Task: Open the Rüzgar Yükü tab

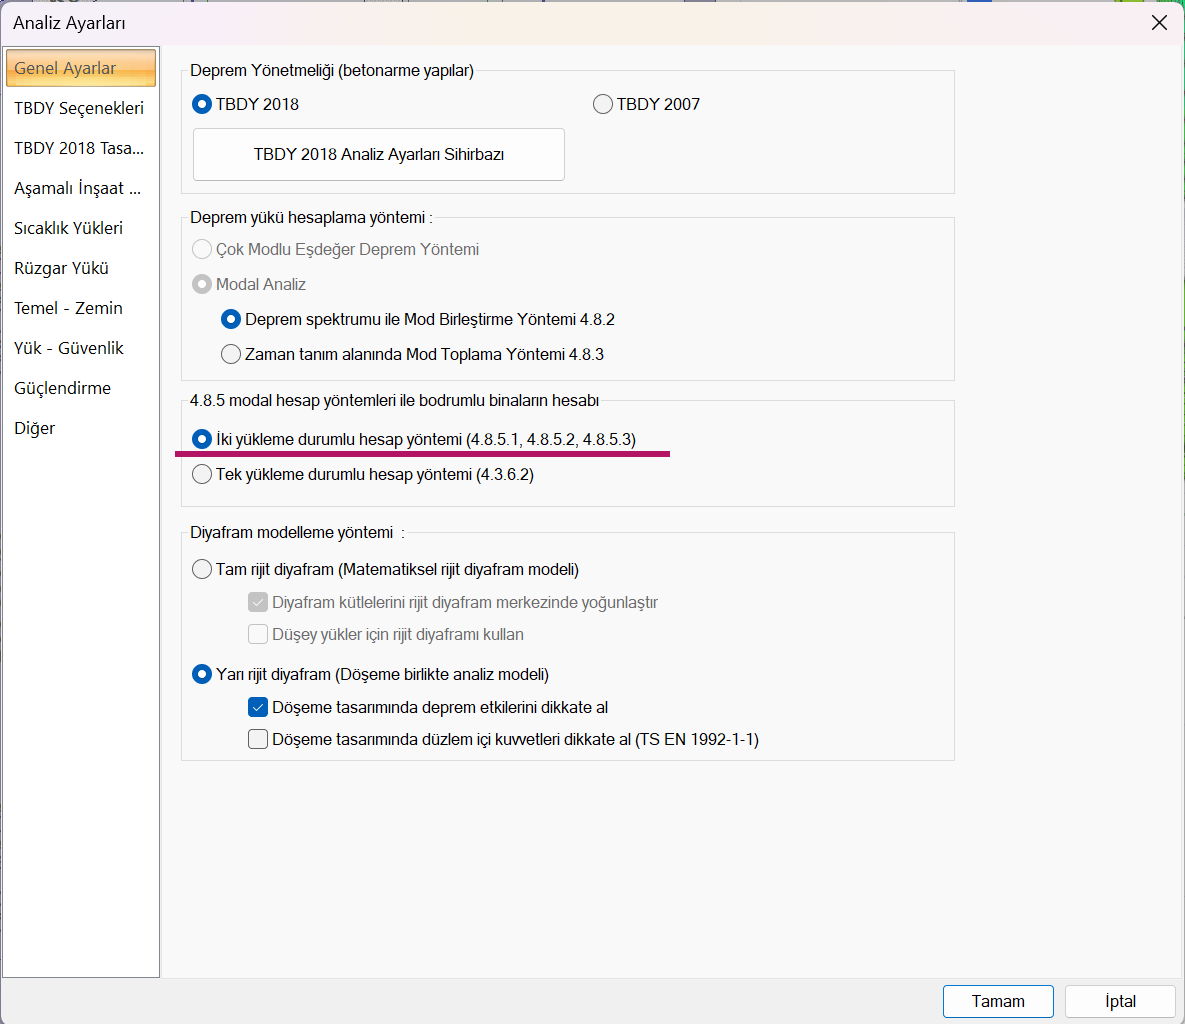Action: 81,268
